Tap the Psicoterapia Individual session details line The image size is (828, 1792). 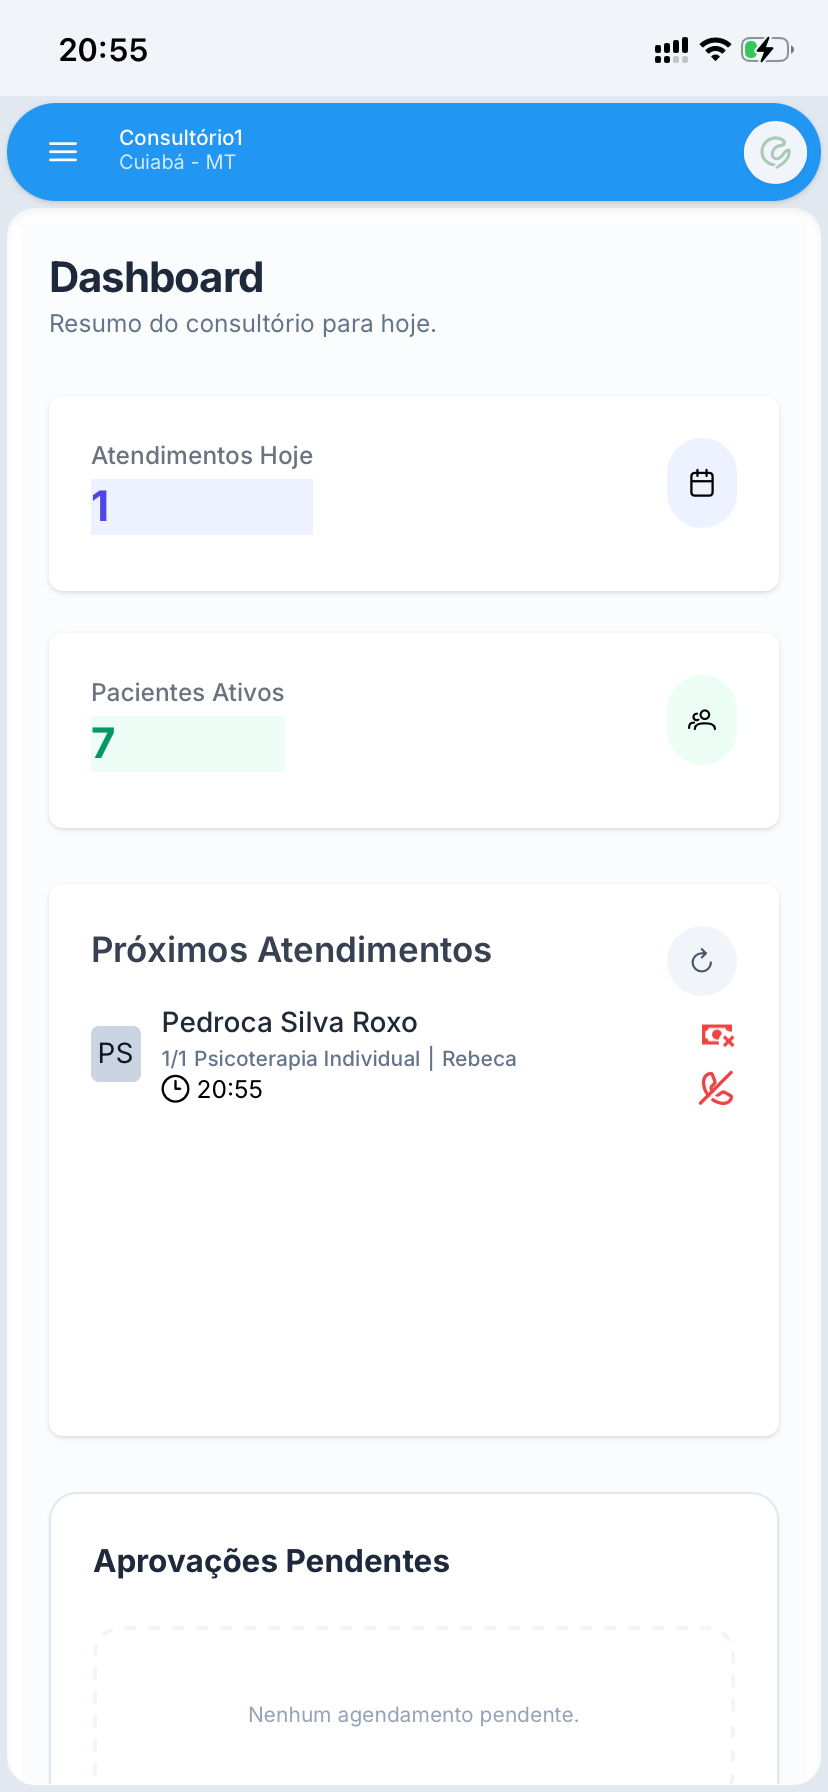(x=339, y=1059)
